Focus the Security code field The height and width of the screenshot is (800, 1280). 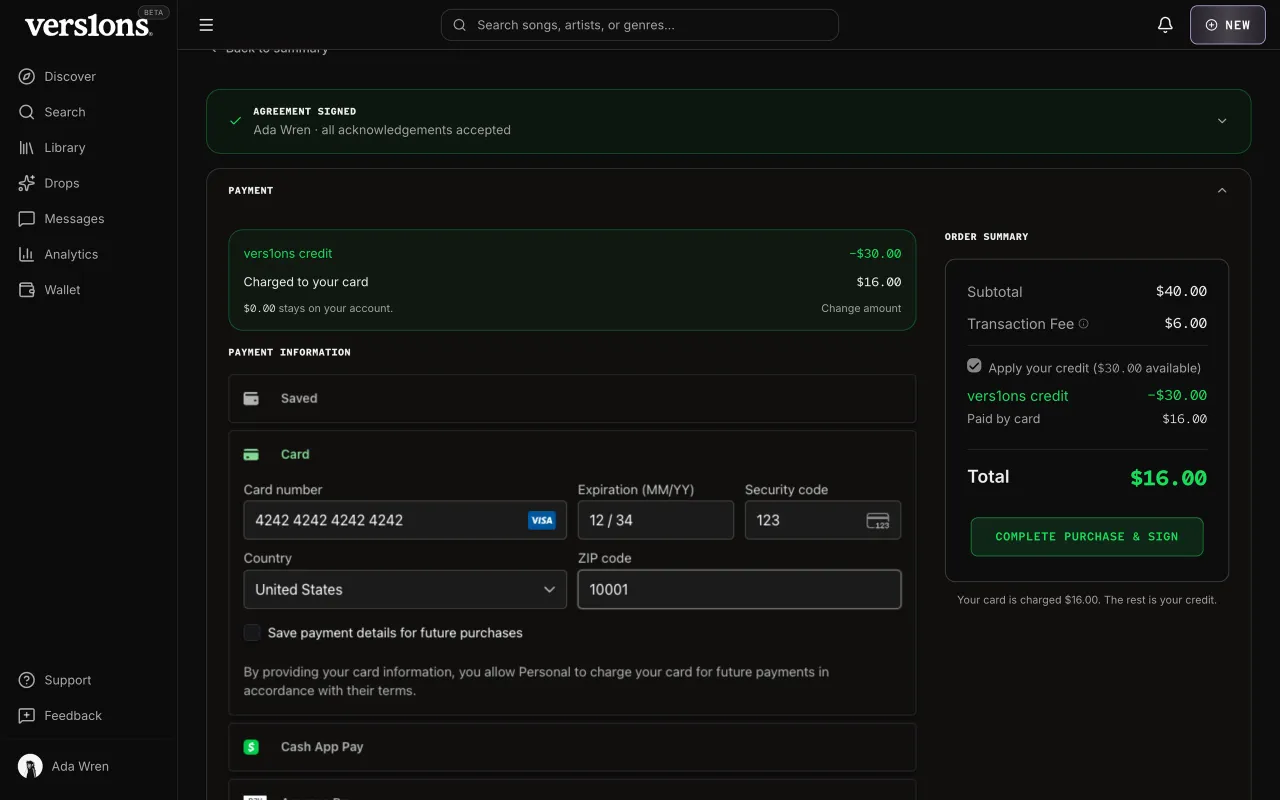(x=823, y=520)
